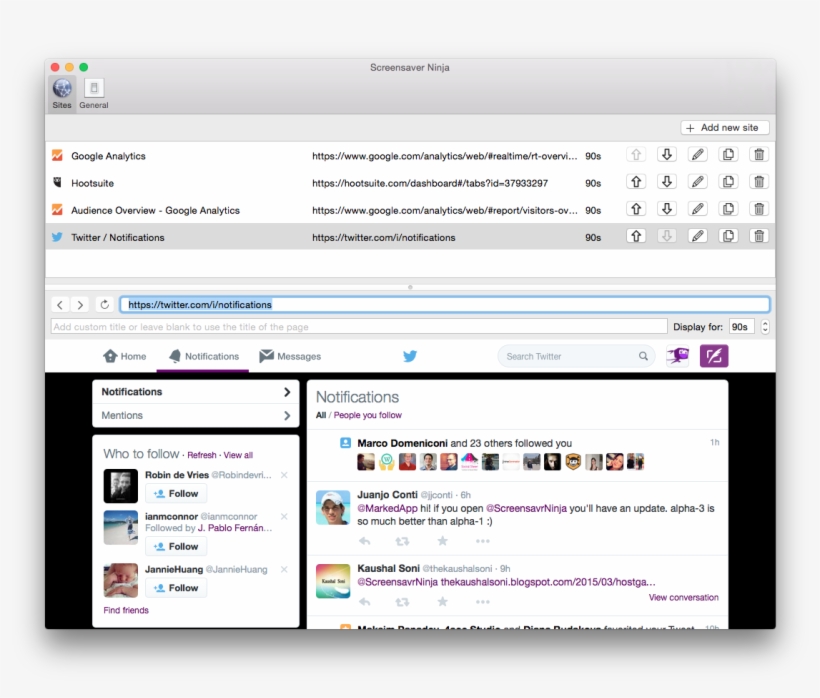Dismiss Robin de Vries suggestion
This screenshot has height=698, width=820.
tap(284, 475)
